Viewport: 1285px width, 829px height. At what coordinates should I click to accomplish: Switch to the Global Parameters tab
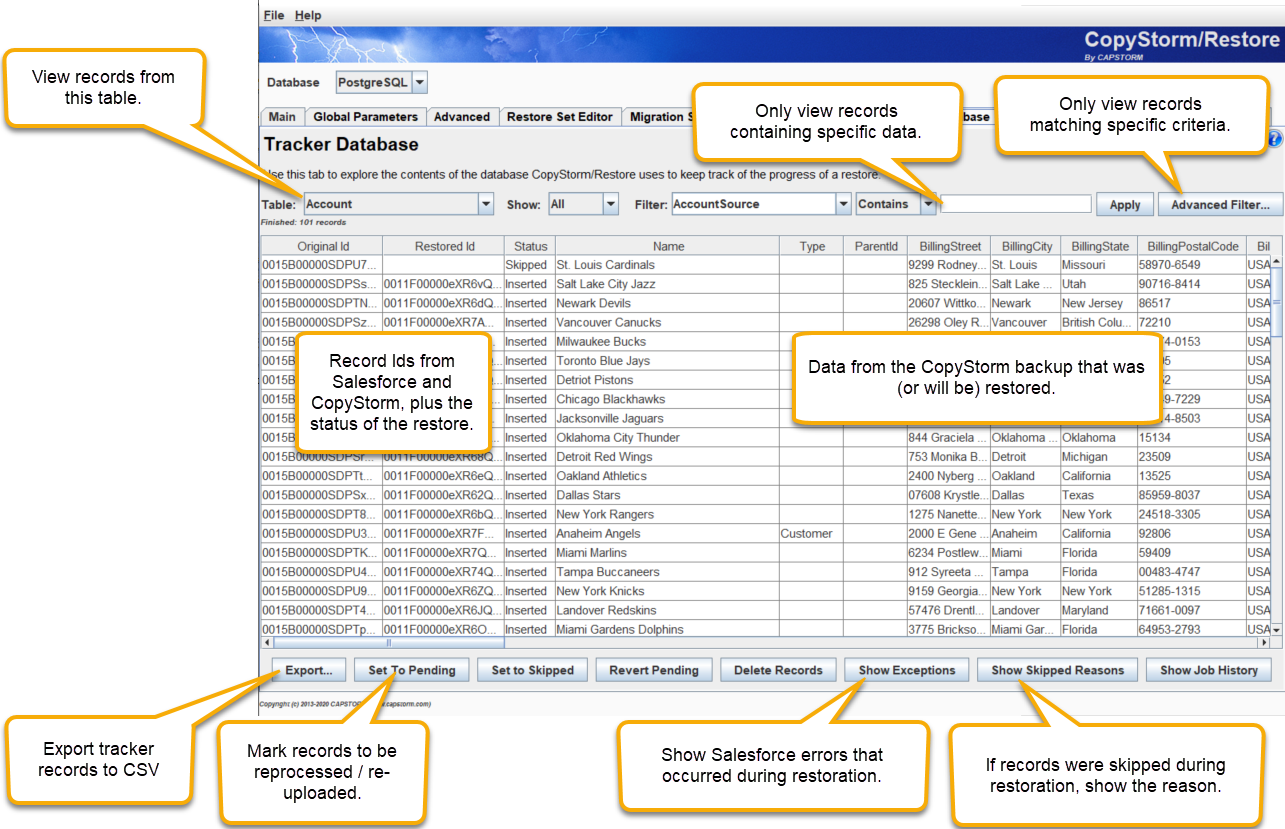pyautogui.click(x=366, y=116)
